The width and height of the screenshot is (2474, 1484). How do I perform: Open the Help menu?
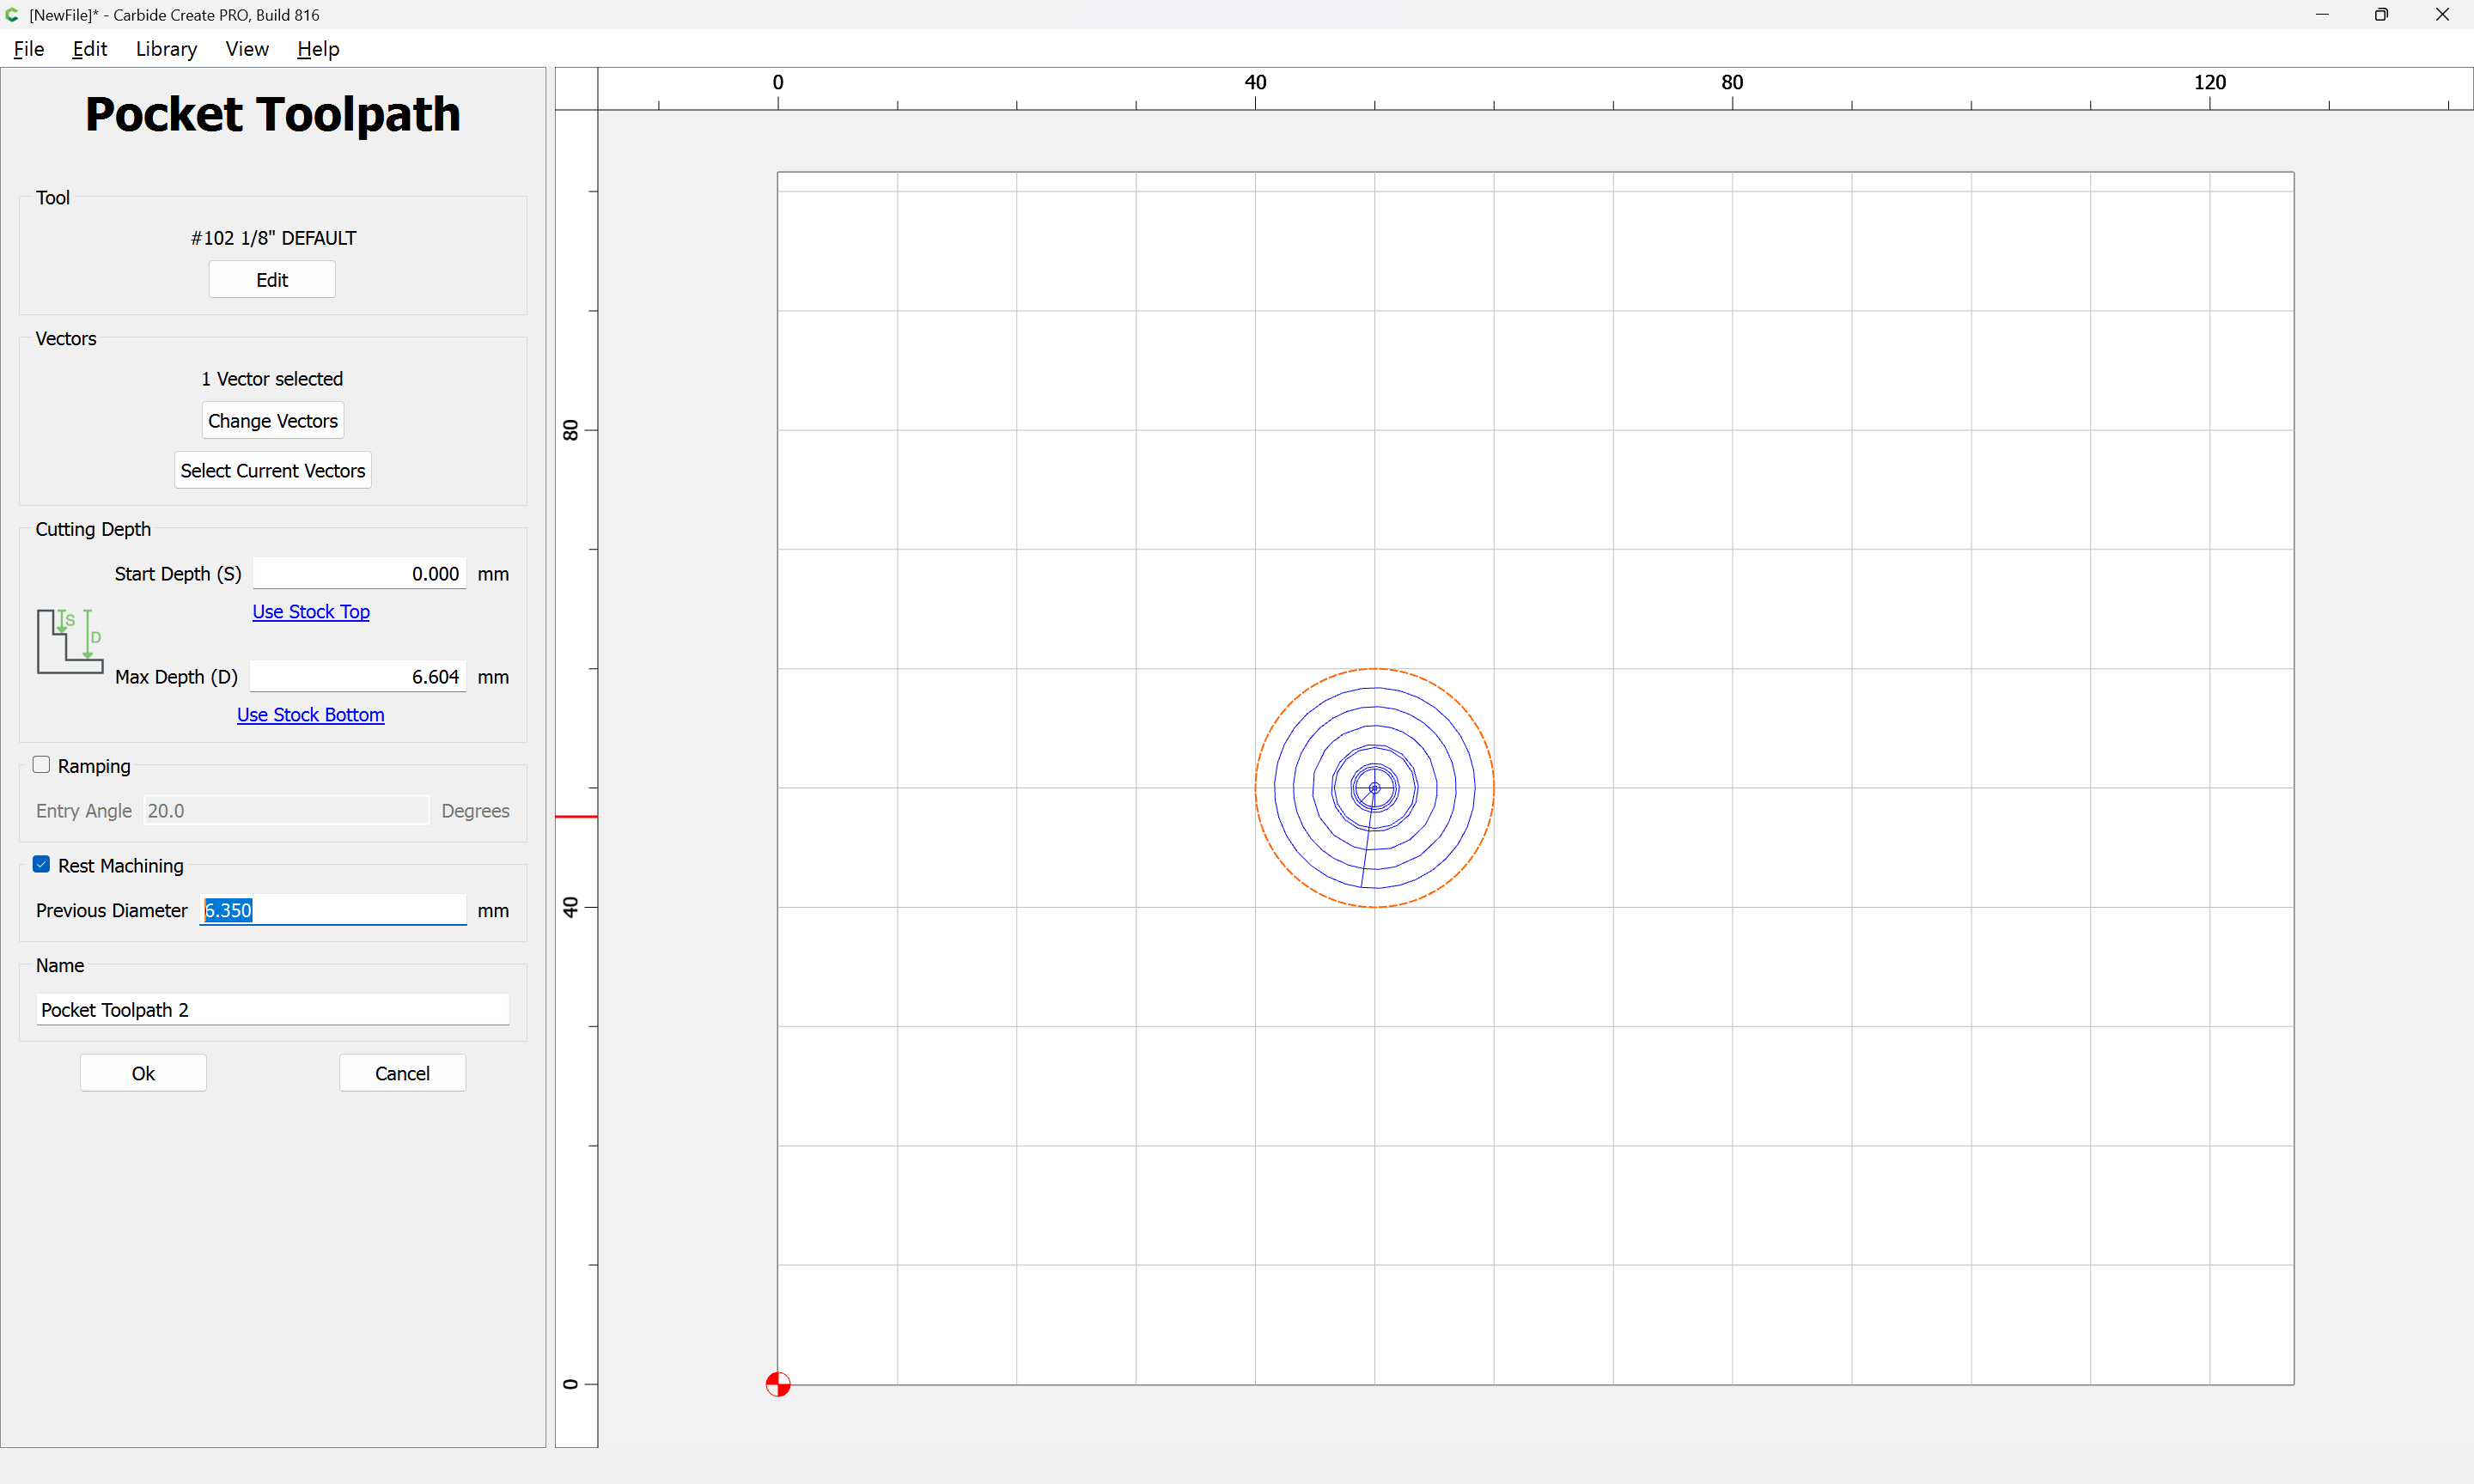(x=317, y=49)
